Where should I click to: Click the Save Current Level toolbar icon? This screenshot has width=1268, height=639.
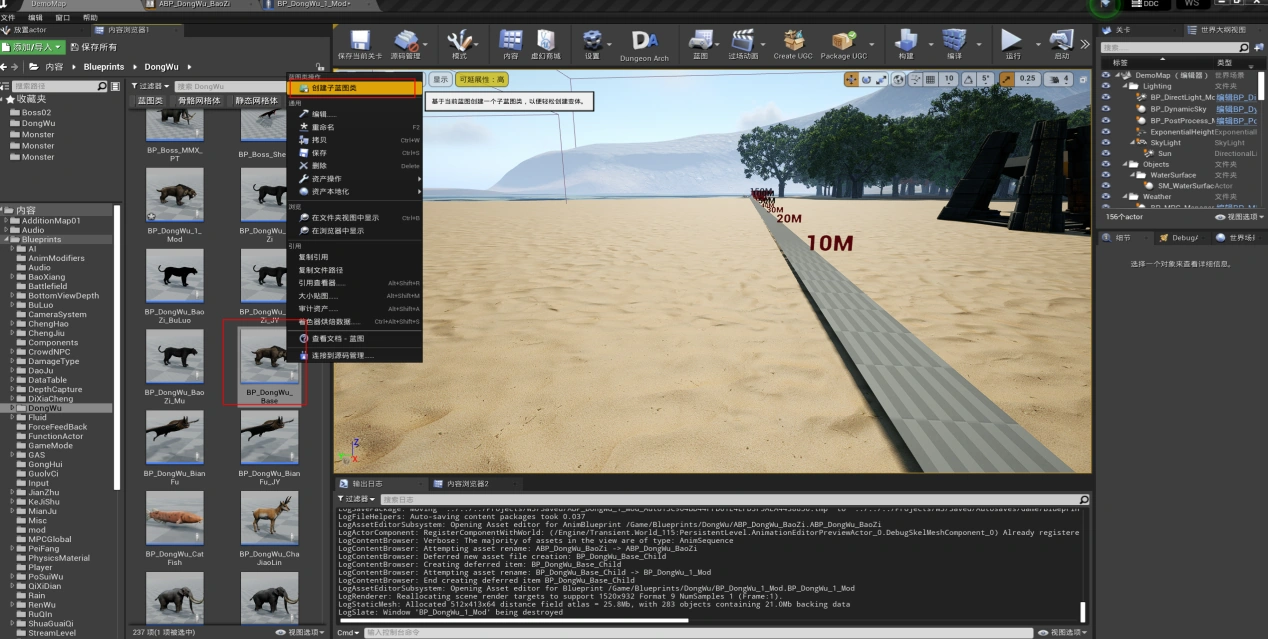point(359,42)
